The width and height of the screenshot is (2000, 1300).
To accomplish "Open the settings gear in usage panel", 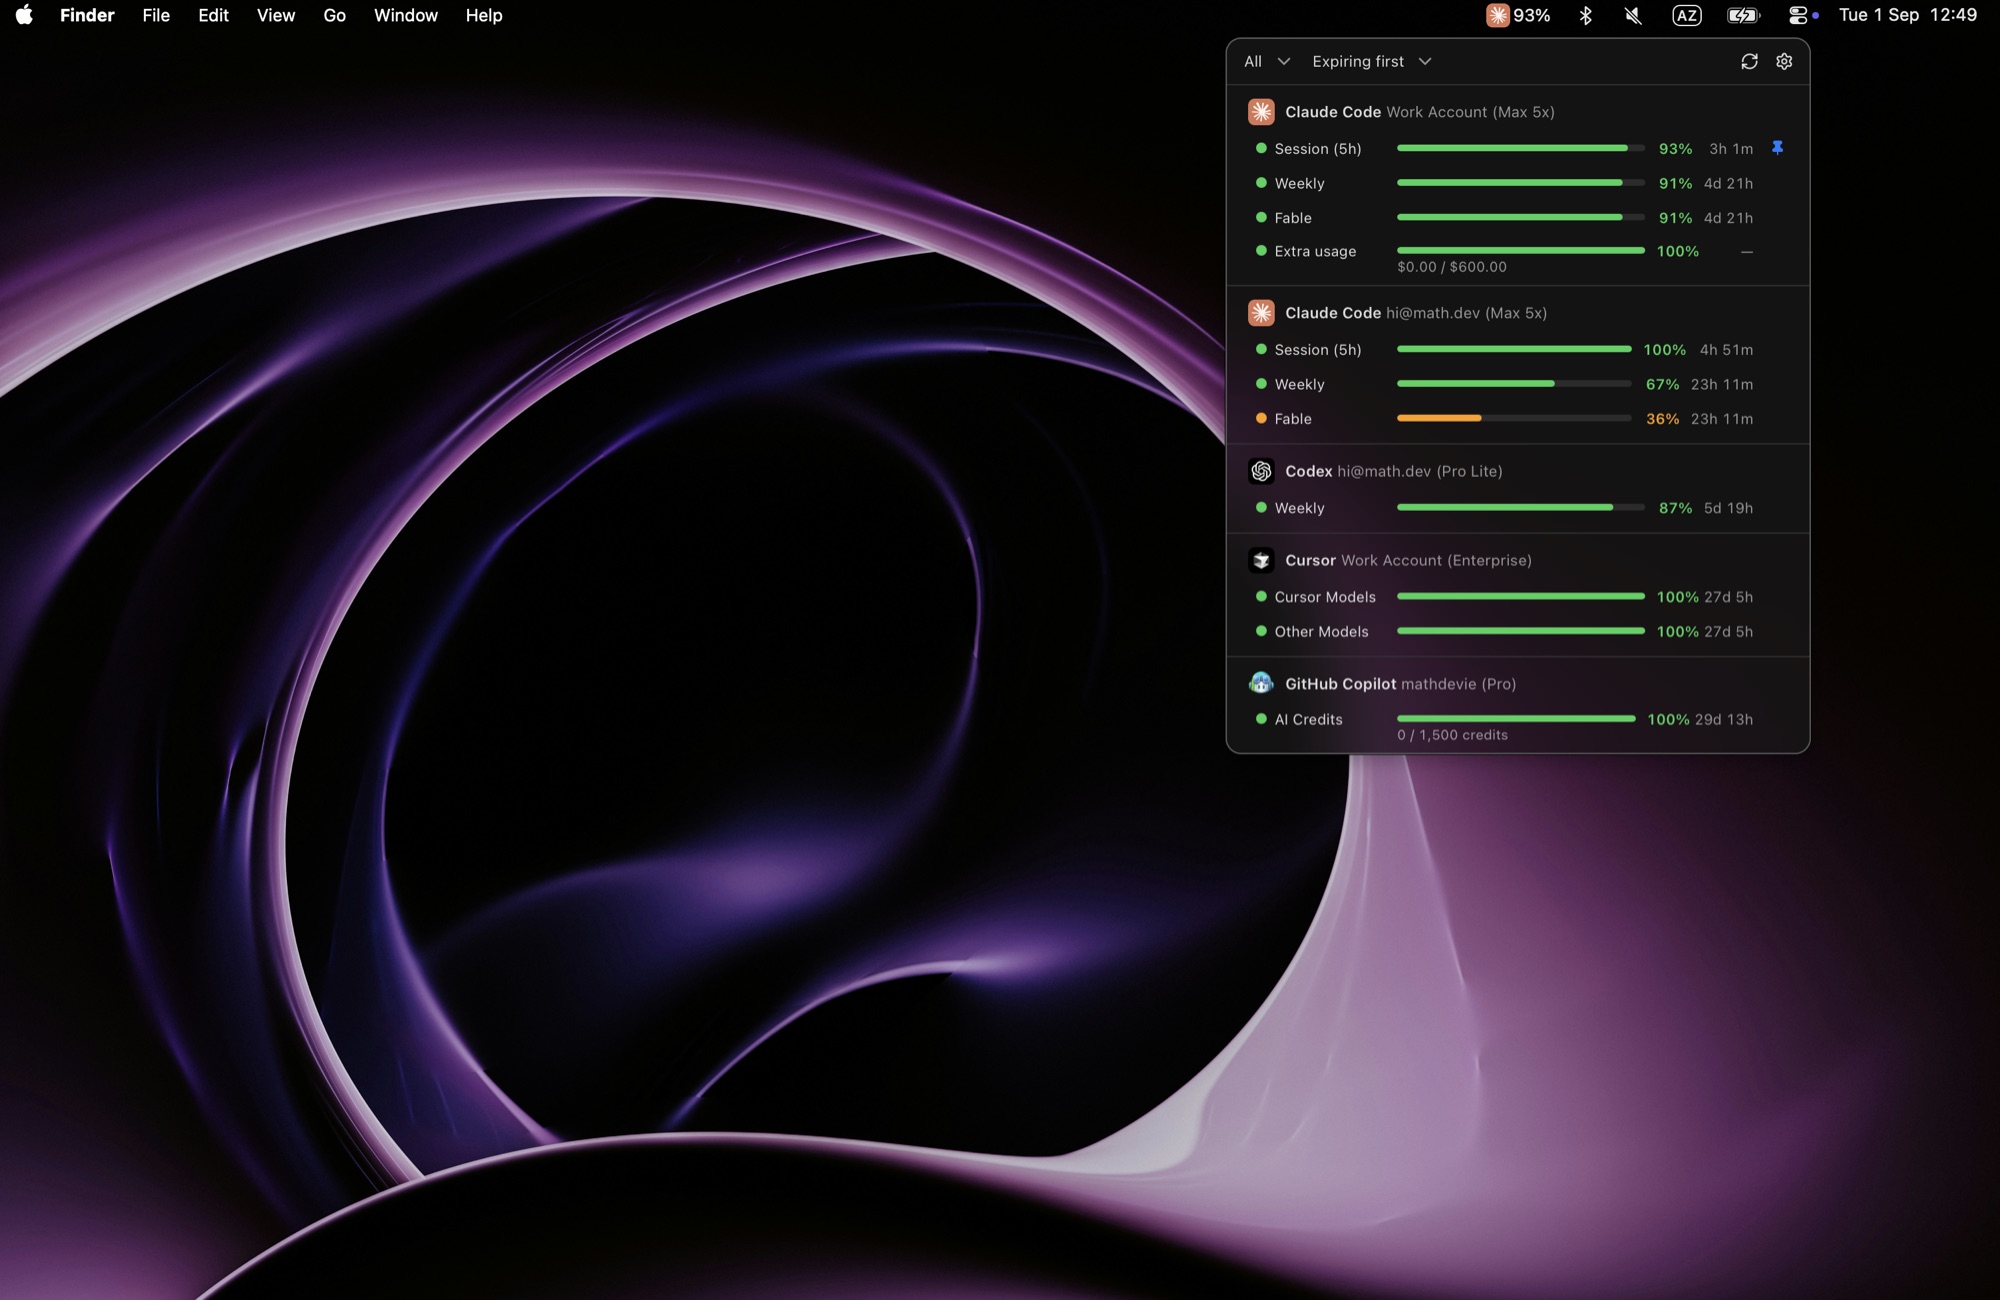I will coord(1784,61).
